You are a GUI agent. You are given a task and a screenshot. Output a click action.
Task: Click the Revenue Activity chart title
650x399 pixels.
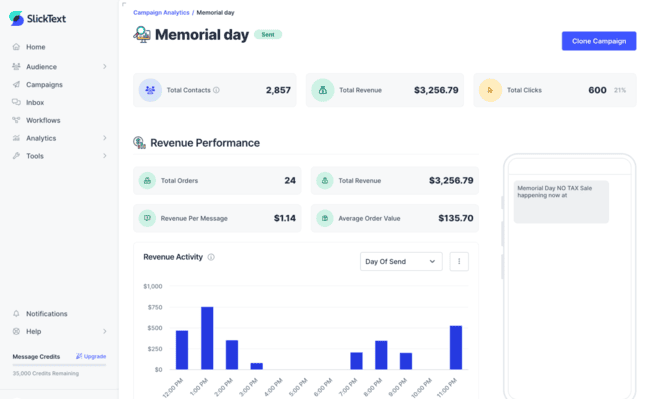[x=173, y=257]
